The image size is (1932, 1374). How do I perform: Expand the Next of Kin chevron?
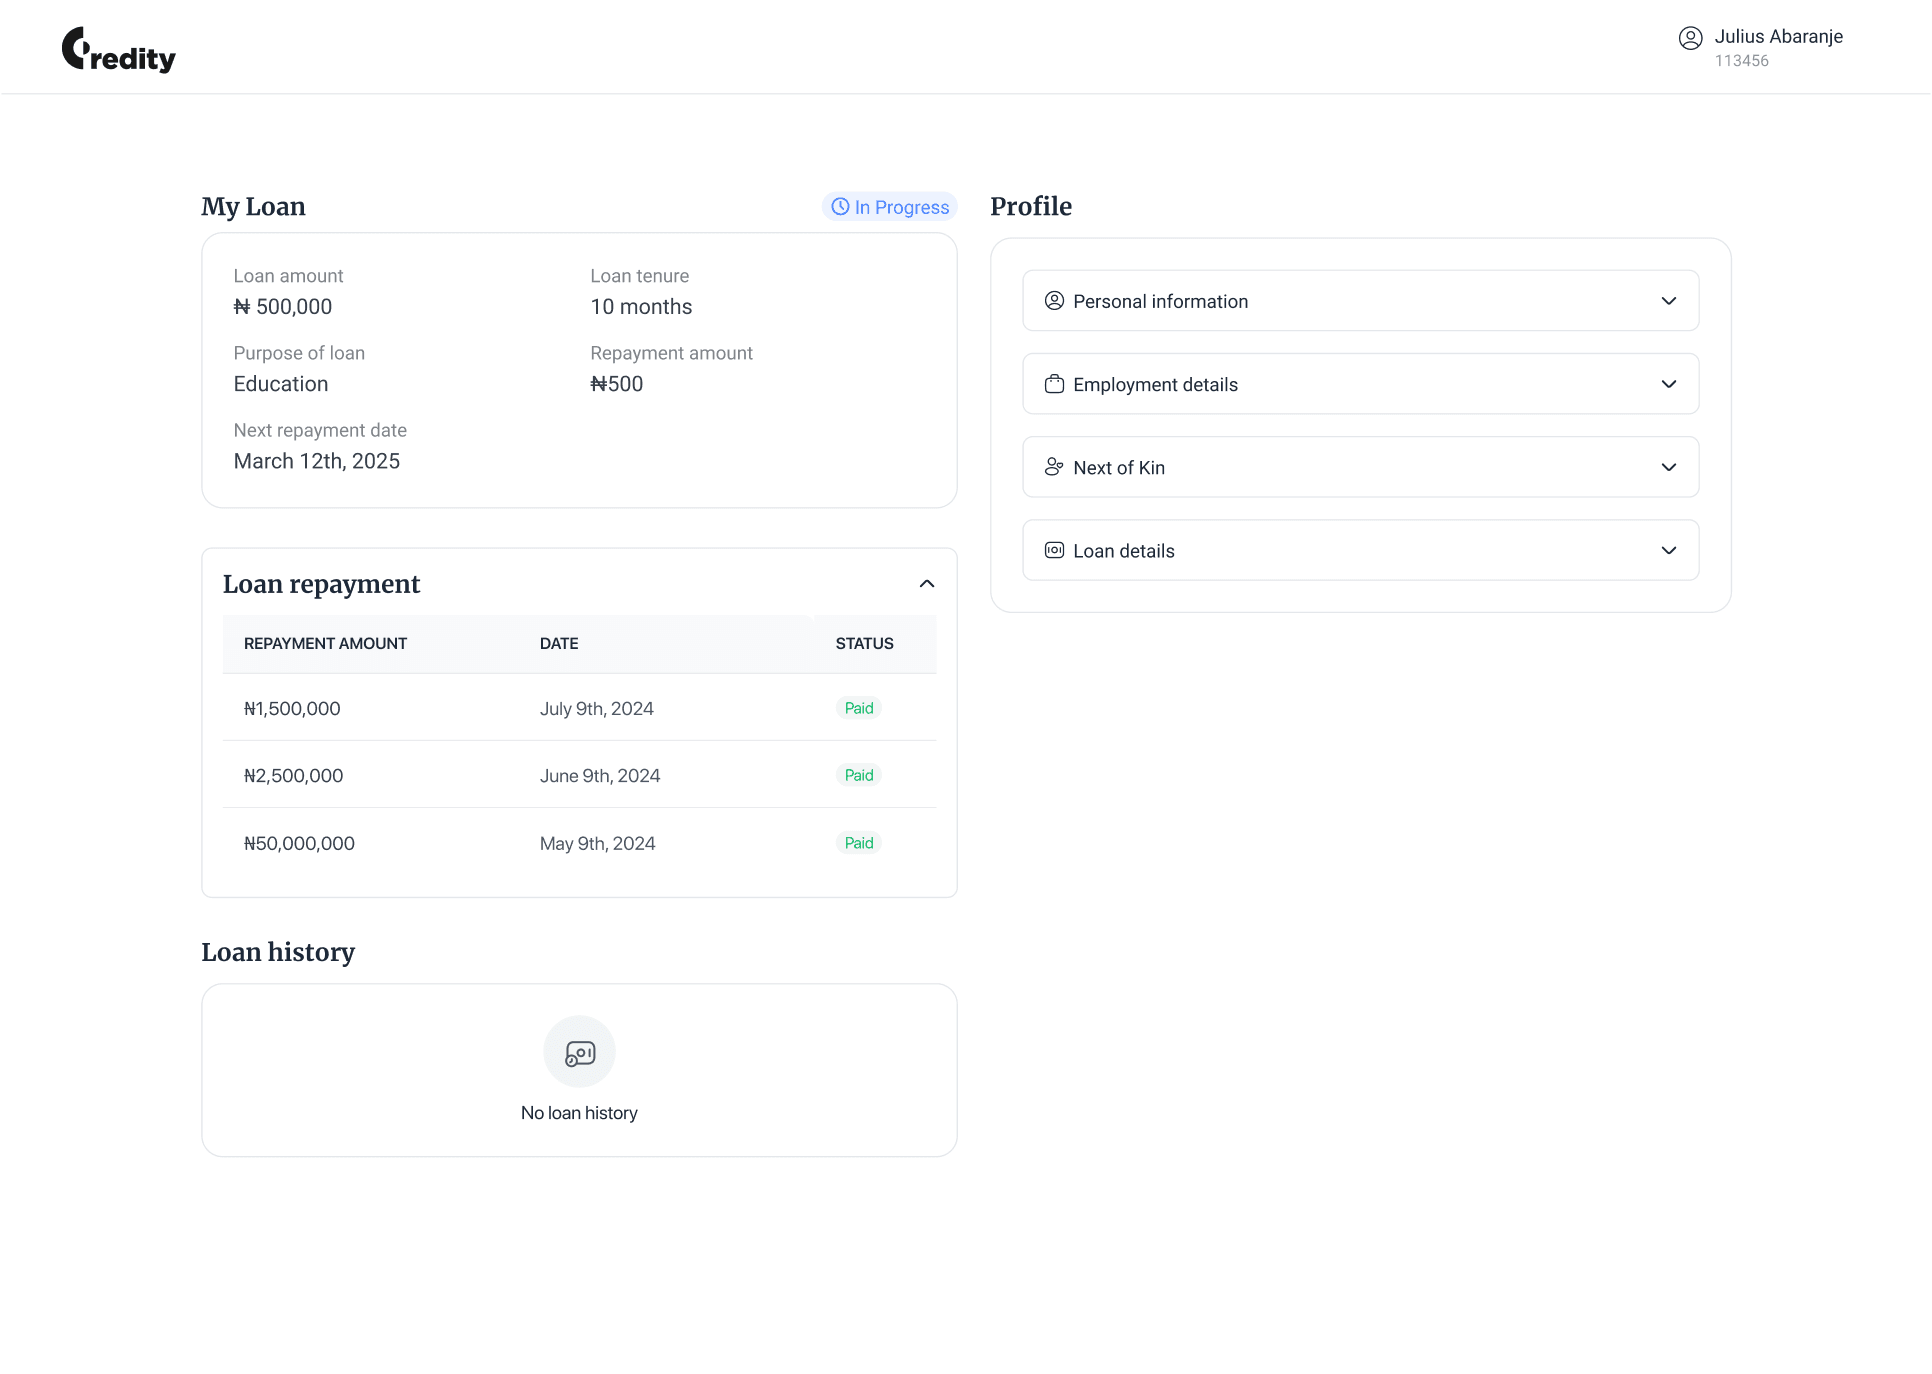(1668, 467)
